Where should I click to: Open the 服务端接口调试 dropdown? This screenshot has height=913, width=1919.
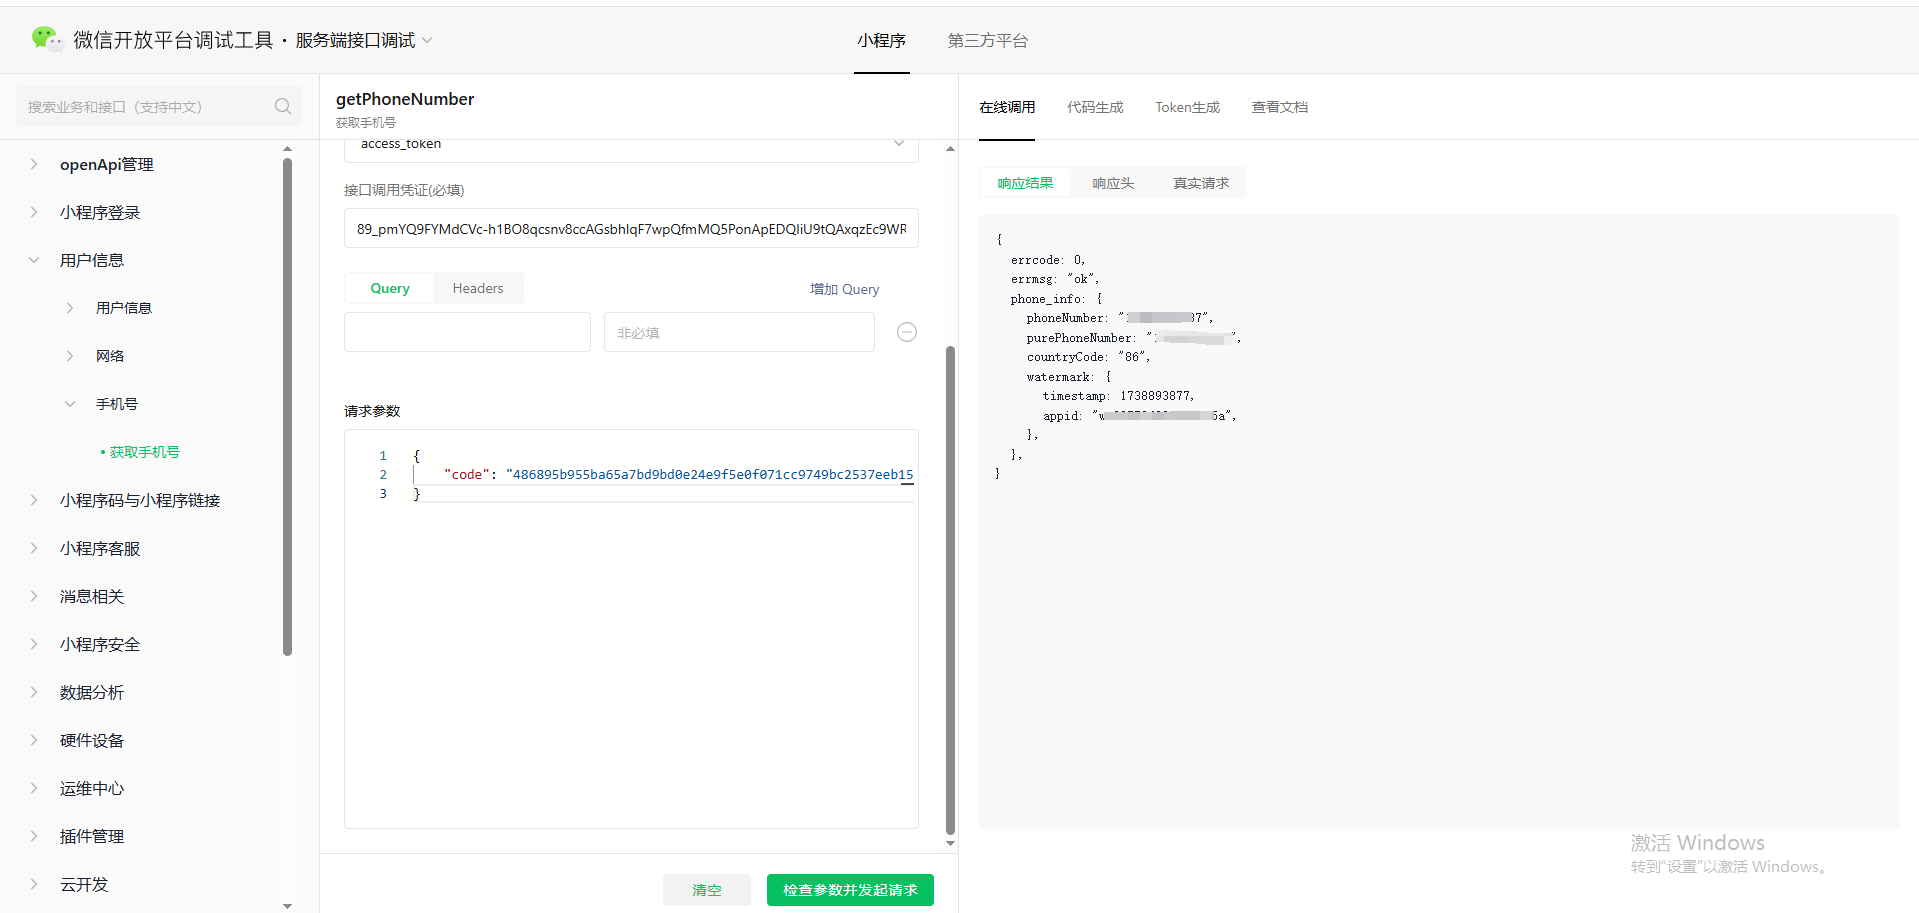click(364, 40)
